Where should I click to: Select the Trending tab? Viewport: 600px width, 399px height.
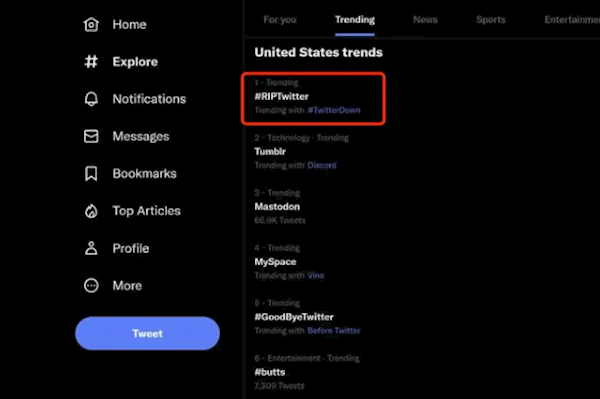355,20
